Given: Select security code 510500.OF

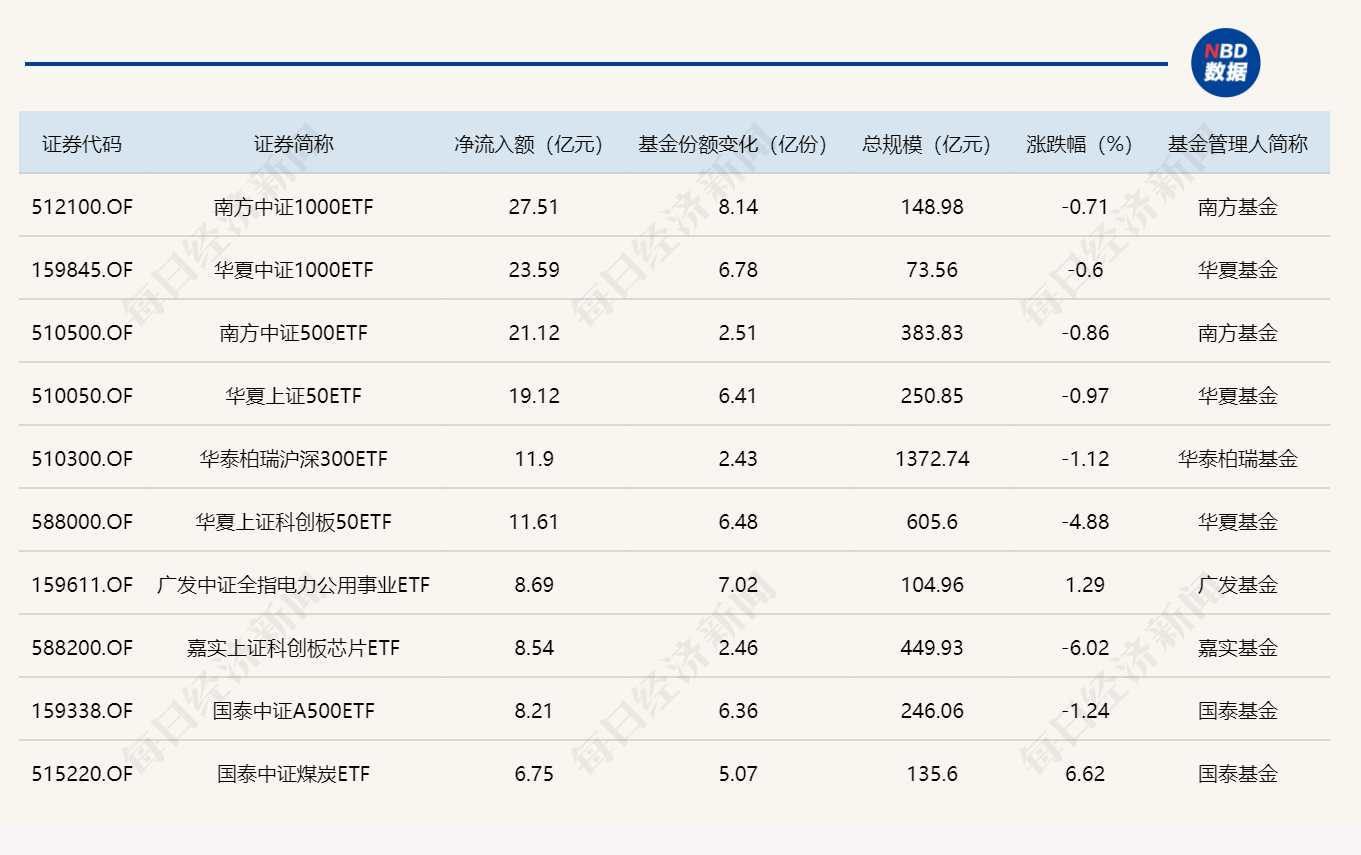Looking at the screenshot, I should click(82, 333).
